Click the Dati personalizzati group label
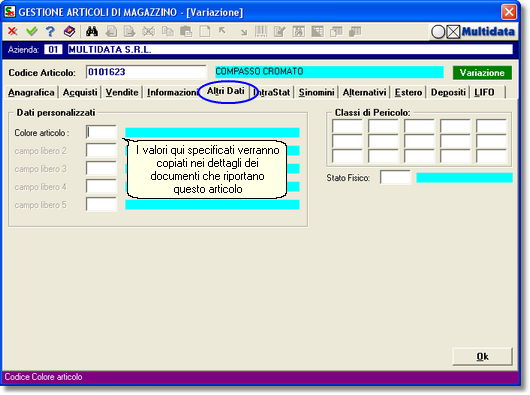 [x=56, y=113]
